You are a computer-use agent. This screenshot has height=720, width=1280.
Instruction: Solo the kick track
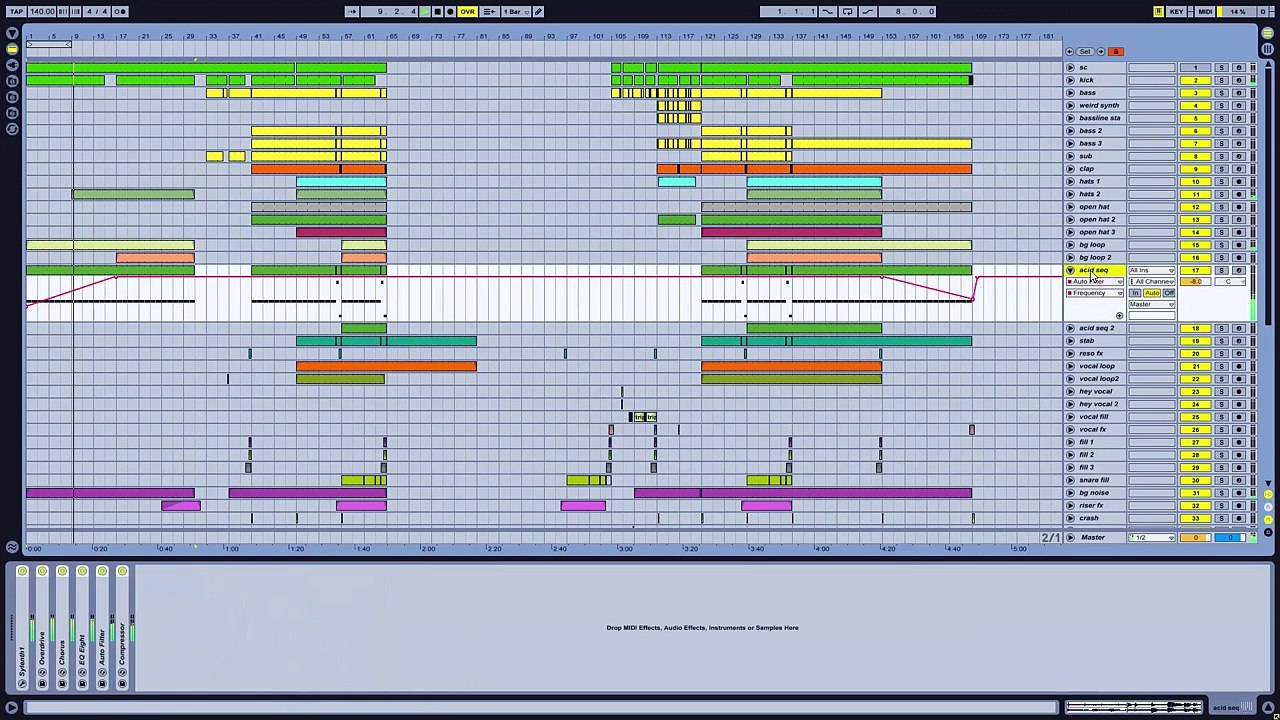1222,80
